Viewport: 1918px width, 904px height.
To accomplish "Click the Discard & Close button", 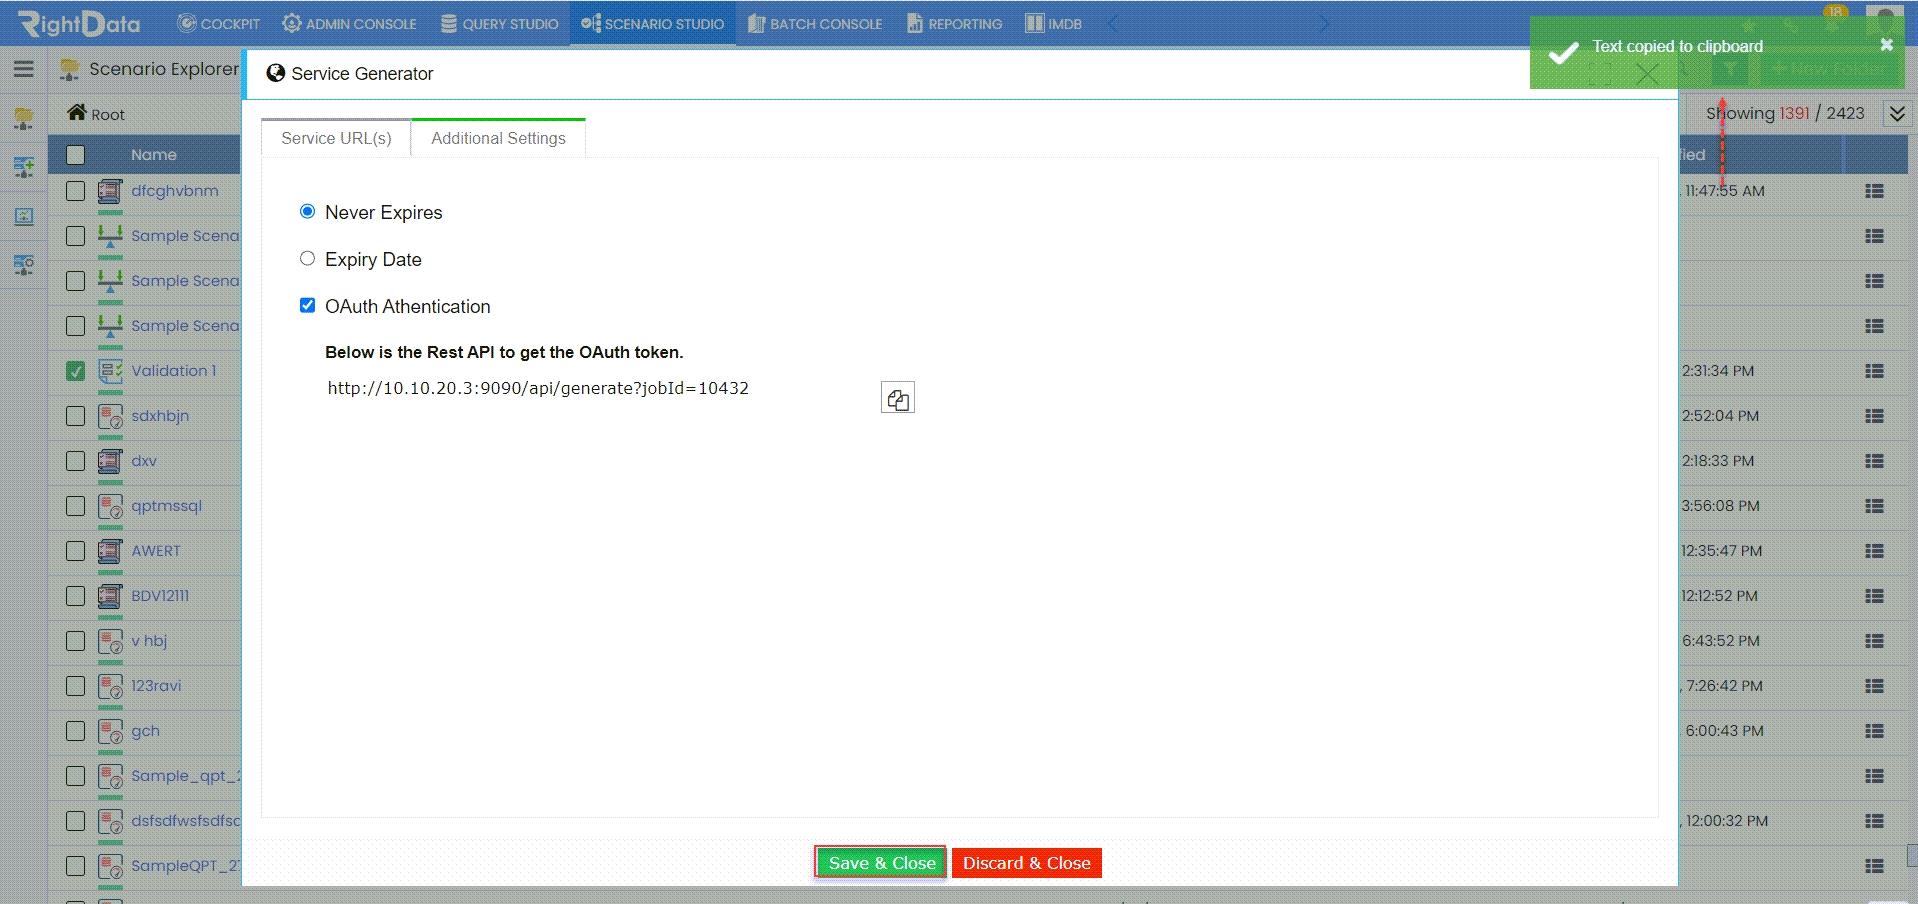I will (1026, 863).
